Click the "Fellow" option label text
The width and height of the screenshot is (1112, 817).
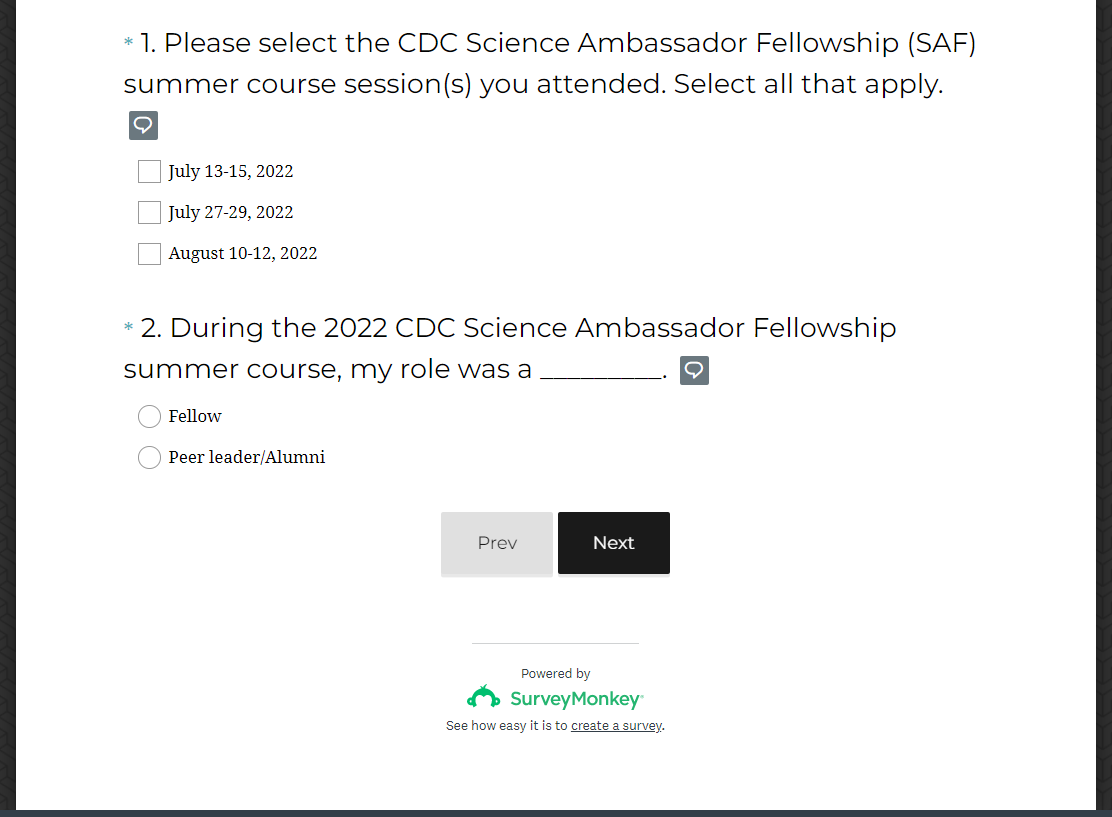point(195,416)
